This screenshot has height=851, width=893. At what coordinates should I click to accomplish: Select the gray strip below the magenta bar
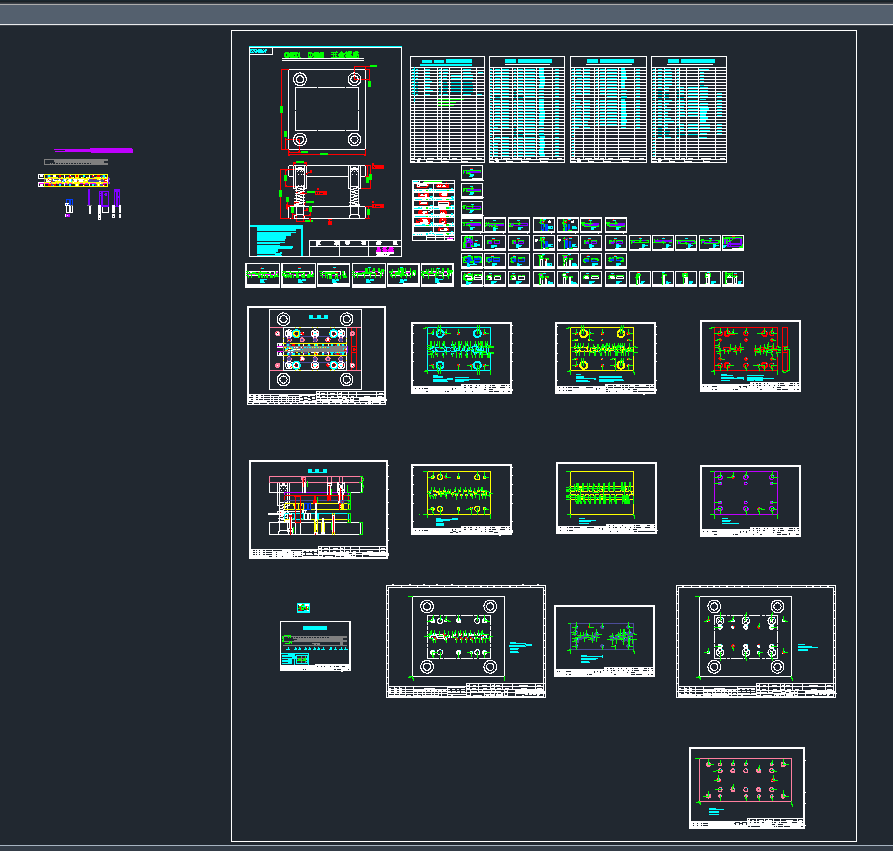pos(77,161)
